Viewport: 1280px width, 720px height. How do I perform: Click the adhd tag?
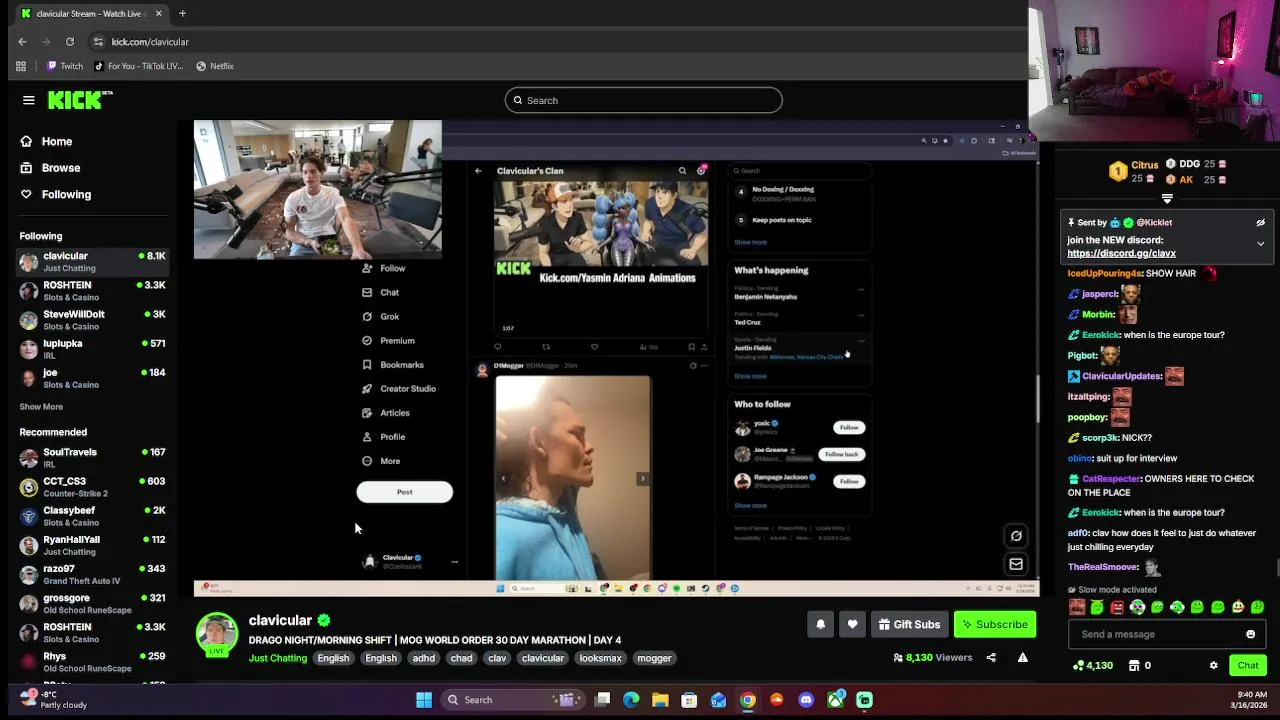click(424, 658)
